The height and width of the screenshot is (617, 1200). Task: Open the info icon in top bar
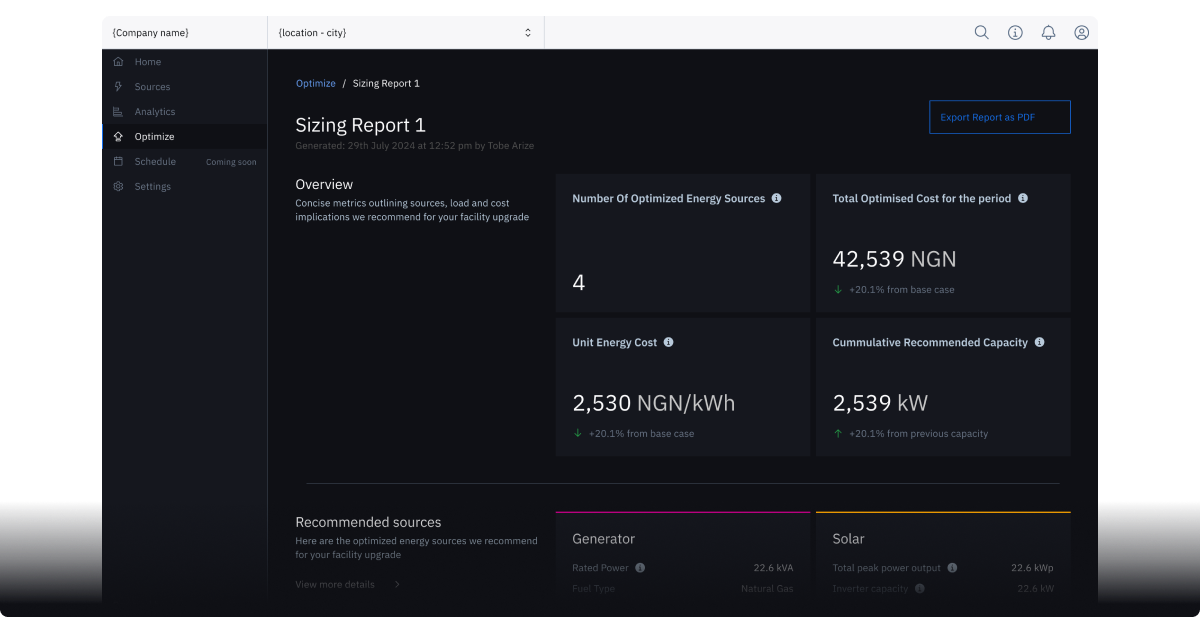pos(1015,32)
